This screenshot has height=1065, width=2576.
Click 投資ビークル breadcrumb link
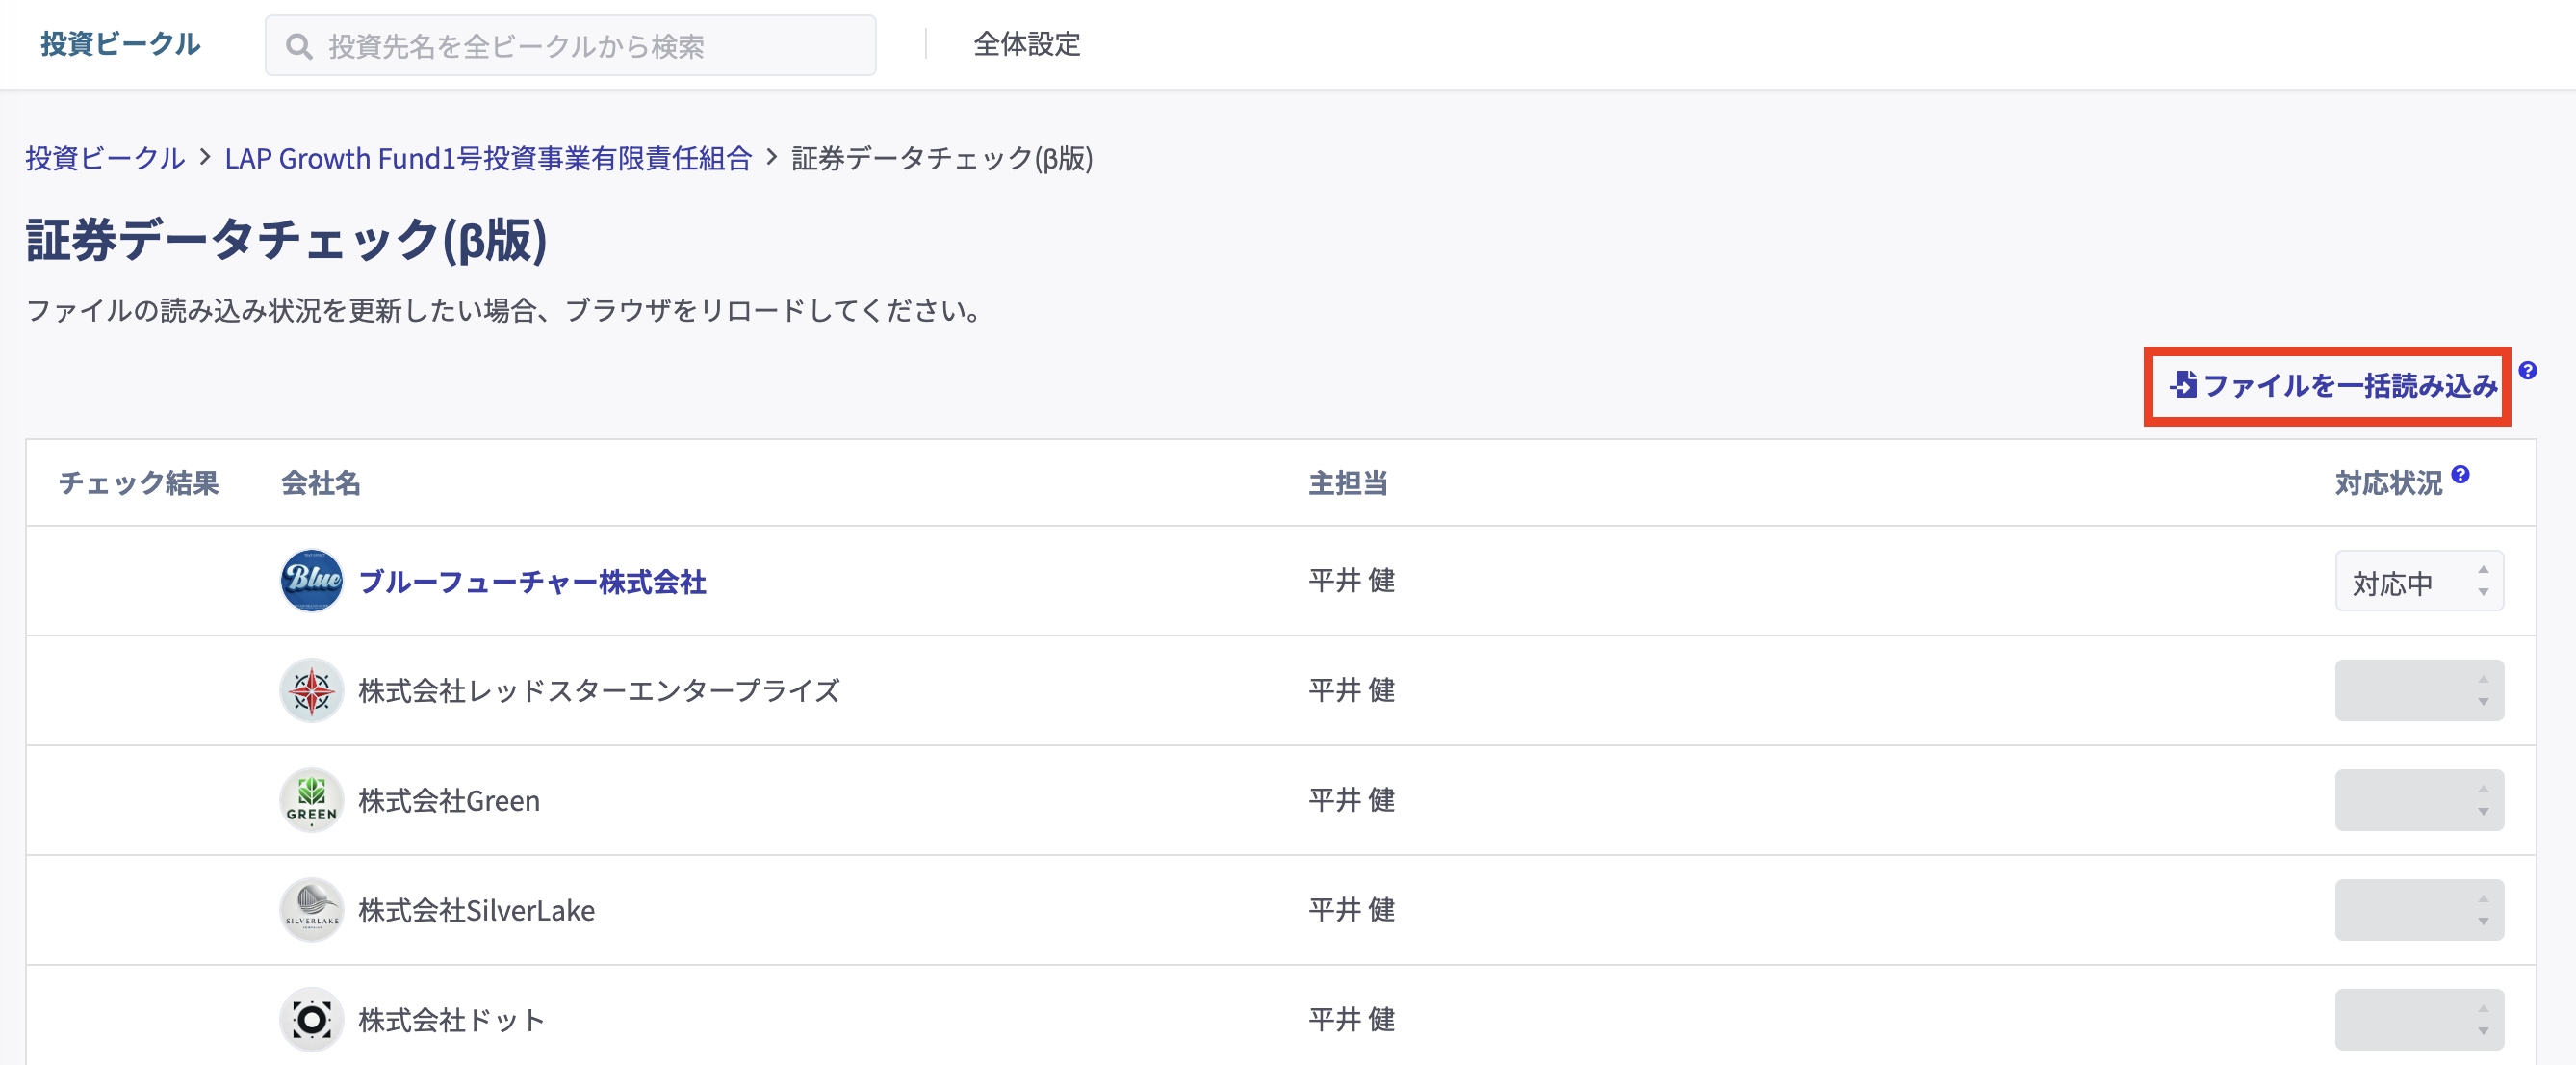pos(105,159)
